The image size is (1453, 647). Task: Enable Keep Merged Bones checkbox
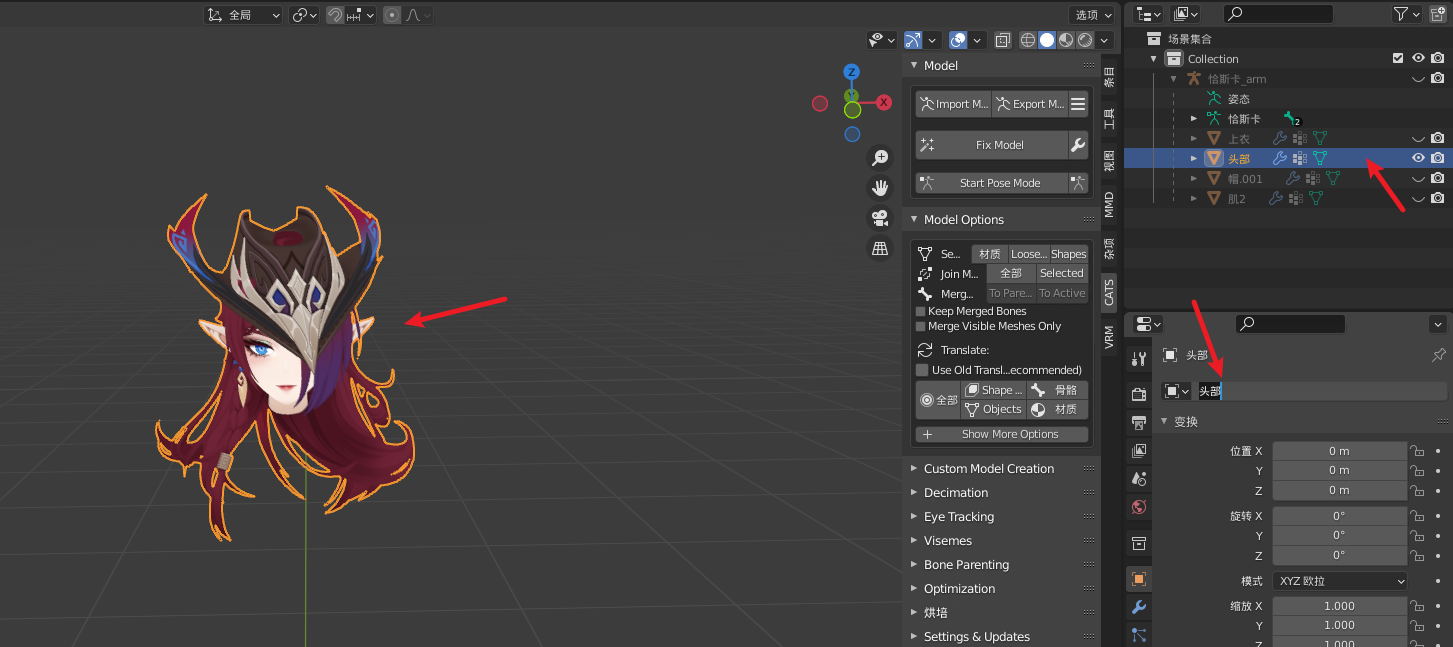coord(921,312)
